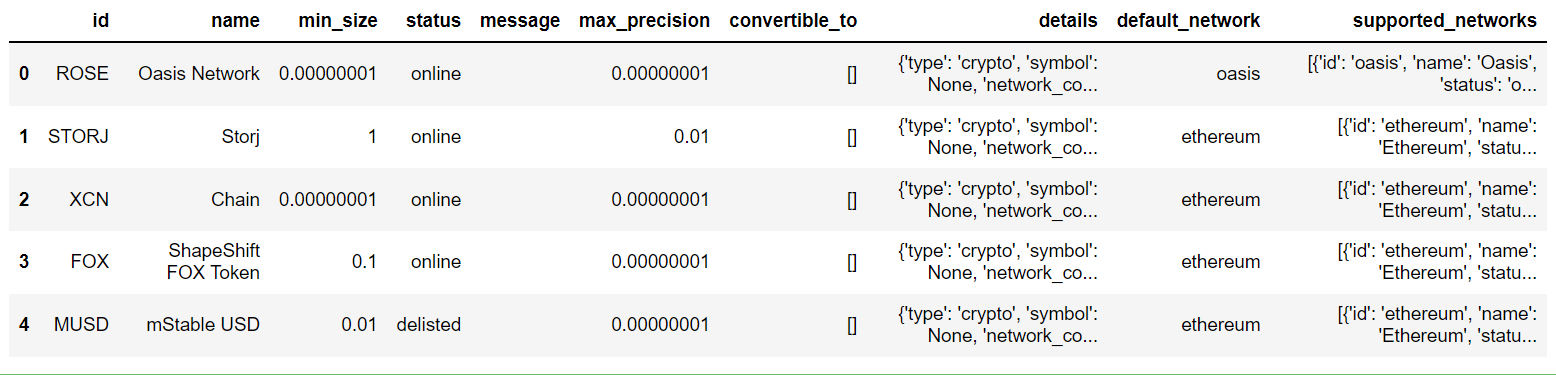The image size is (1556, 376).
Task: Select the 'message' column header
Action: point(520,20)
